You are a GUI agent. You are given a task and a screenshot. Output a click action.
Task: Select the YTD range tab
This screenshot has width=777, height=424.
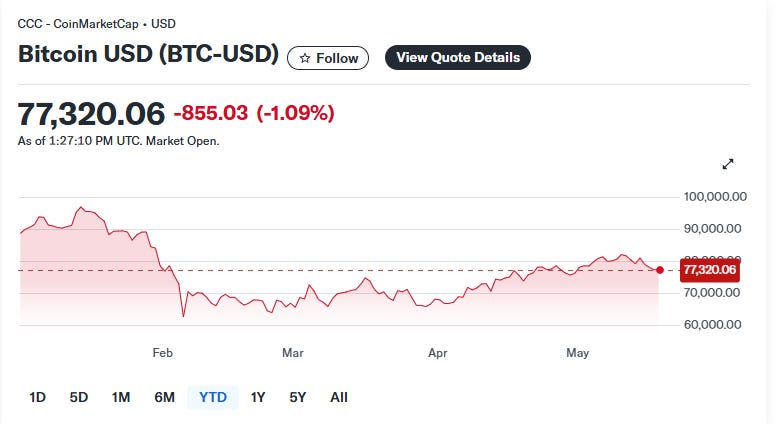coord(213,397)
